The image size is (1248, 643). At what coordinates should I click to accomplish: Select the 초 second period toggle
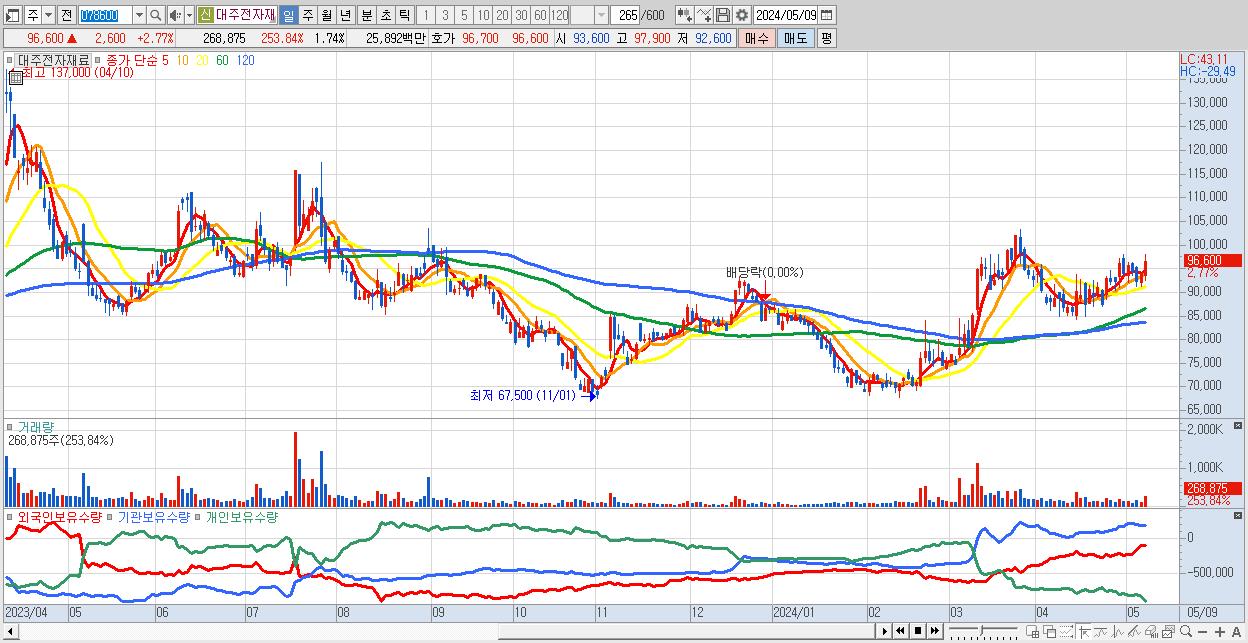pyautogui.click(x=385, y=15)
